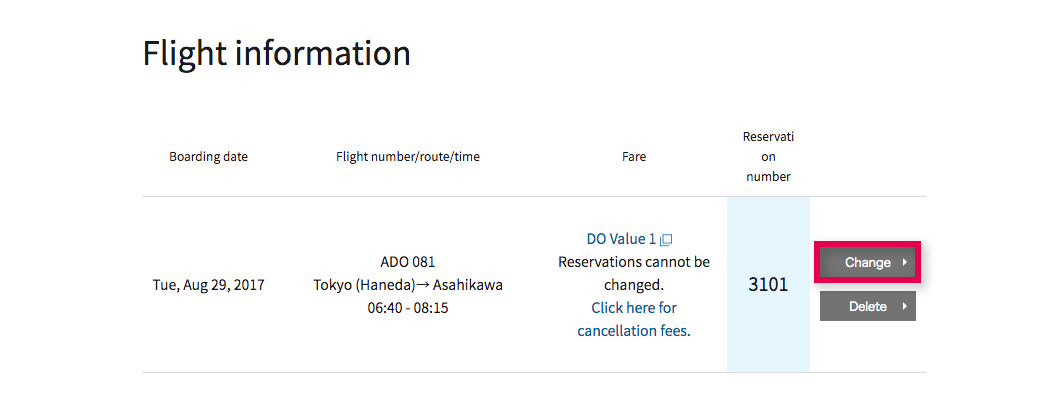
Task: Click the new-window icon beside DO Value 1
Action: pos(666,240)
